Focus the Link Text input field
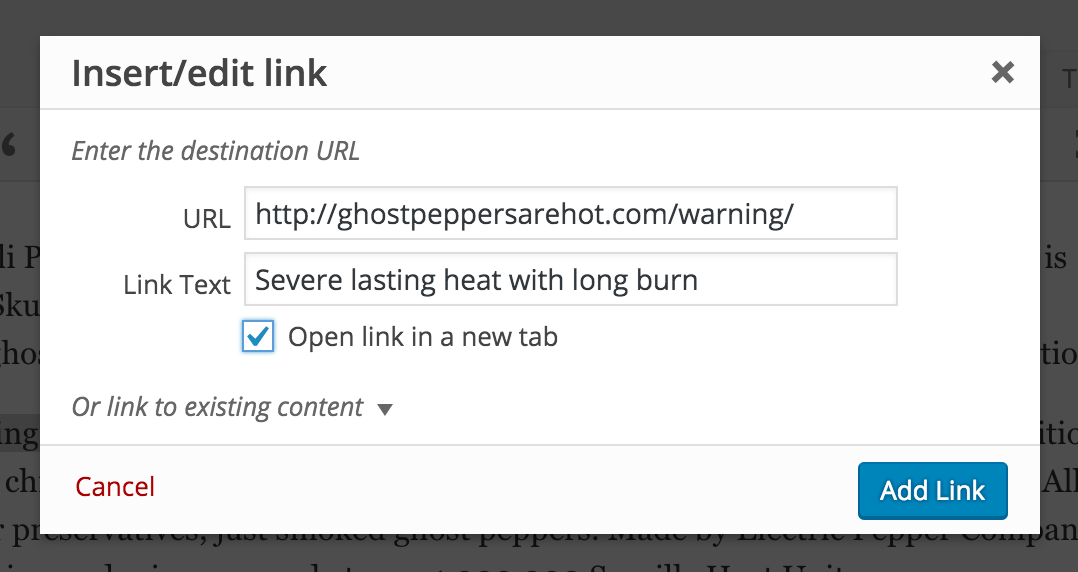Screen dimensions: 1078x572 [571, 280]
